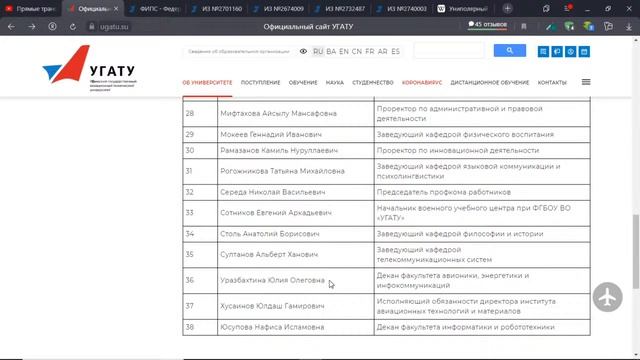The width and height of the screenshot is (640, 360).
Task: Click the second blue square header icon
Action: point(557,51)
